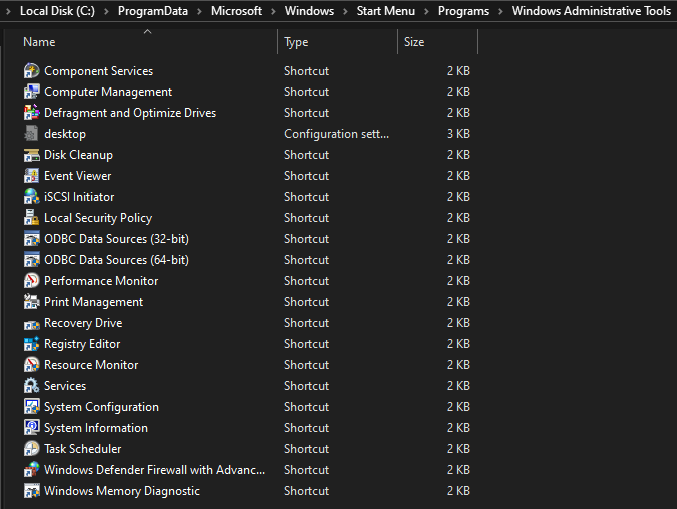Image resolution: width=677 pixels, height=509 pixels.
Task: Expand chevron after ProgramData breadcrumb
Action: point(199,11)
